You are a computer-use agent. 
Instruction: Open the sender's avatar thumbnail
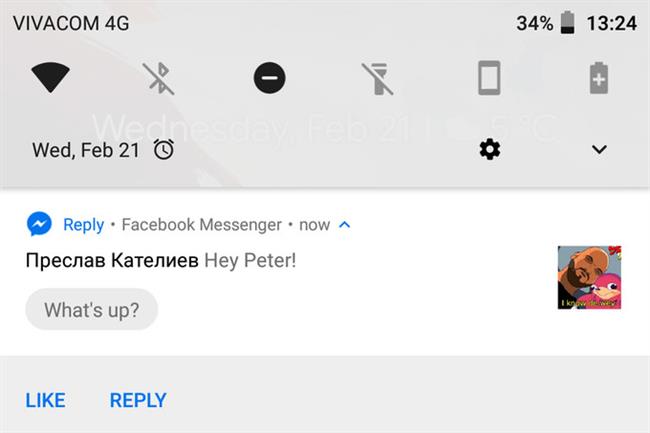point(589,277)
